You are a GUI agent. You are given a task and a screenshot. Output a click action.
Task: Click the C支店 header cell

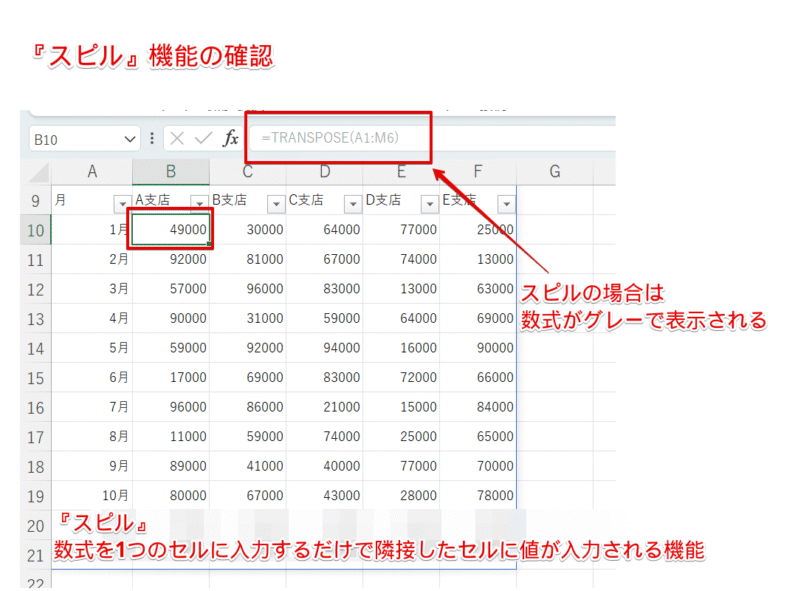[x=325, y=200]
